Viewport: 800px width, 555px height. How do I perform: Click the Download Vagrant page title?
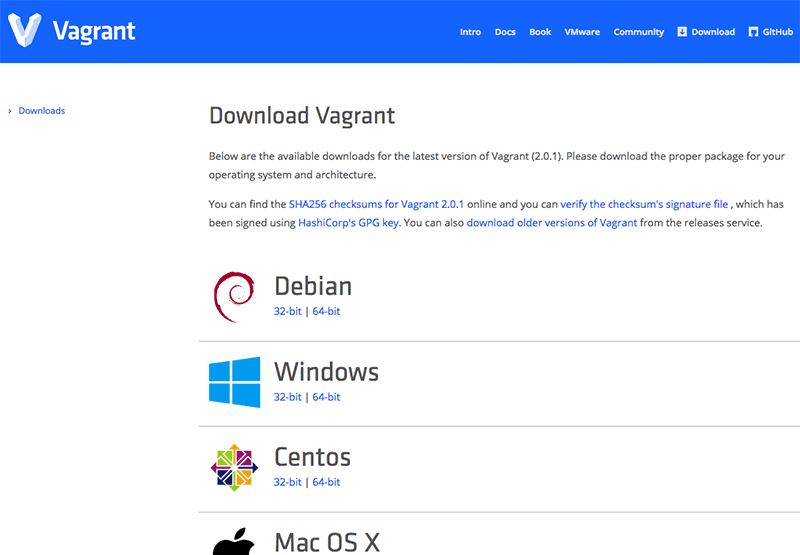302,116
